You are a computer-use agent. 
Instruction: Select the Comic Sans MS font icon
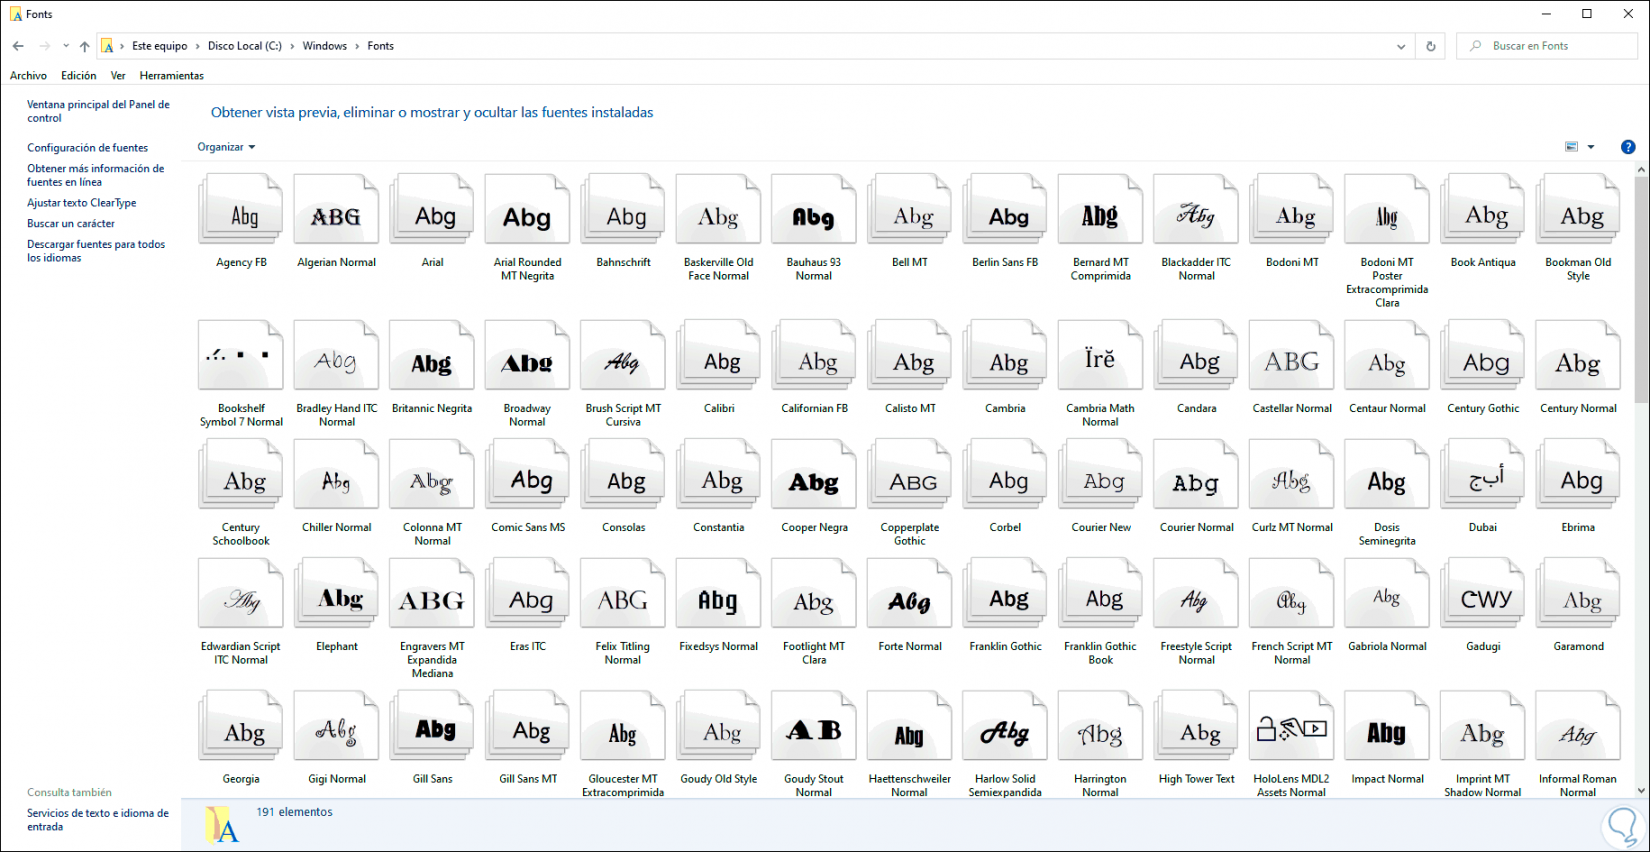(x=527, y=474)
